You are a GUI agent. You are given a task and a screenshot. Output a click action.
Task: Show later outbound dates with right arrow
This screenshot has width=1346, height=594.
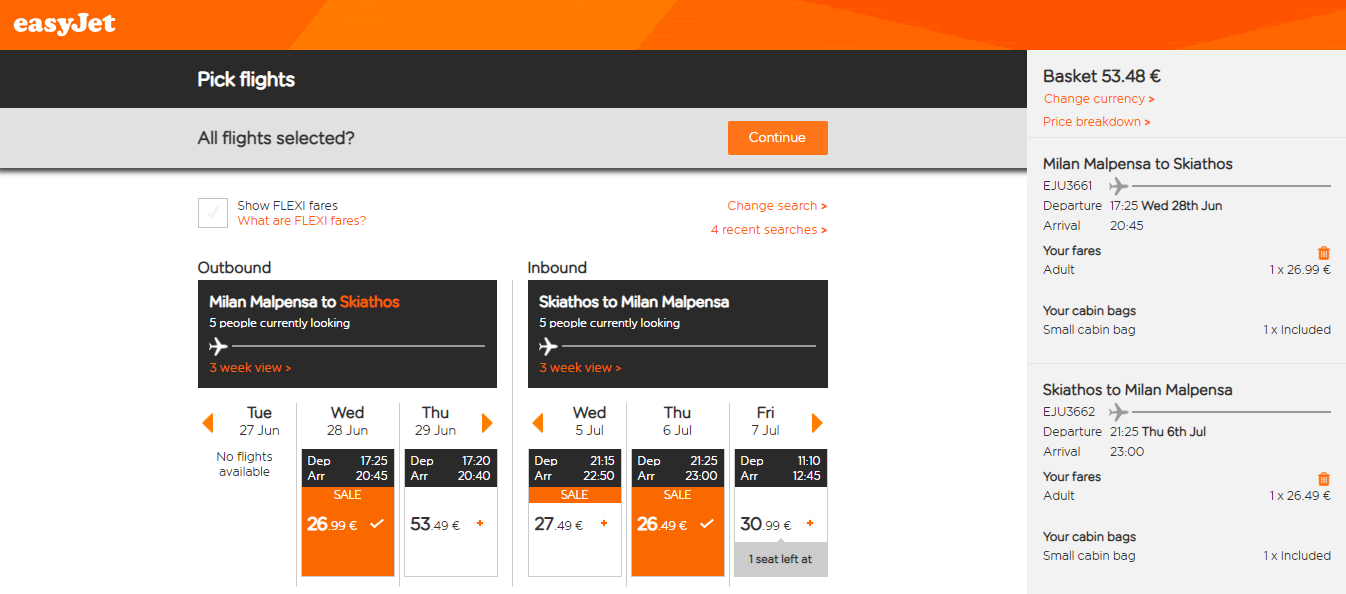(487, 423)
